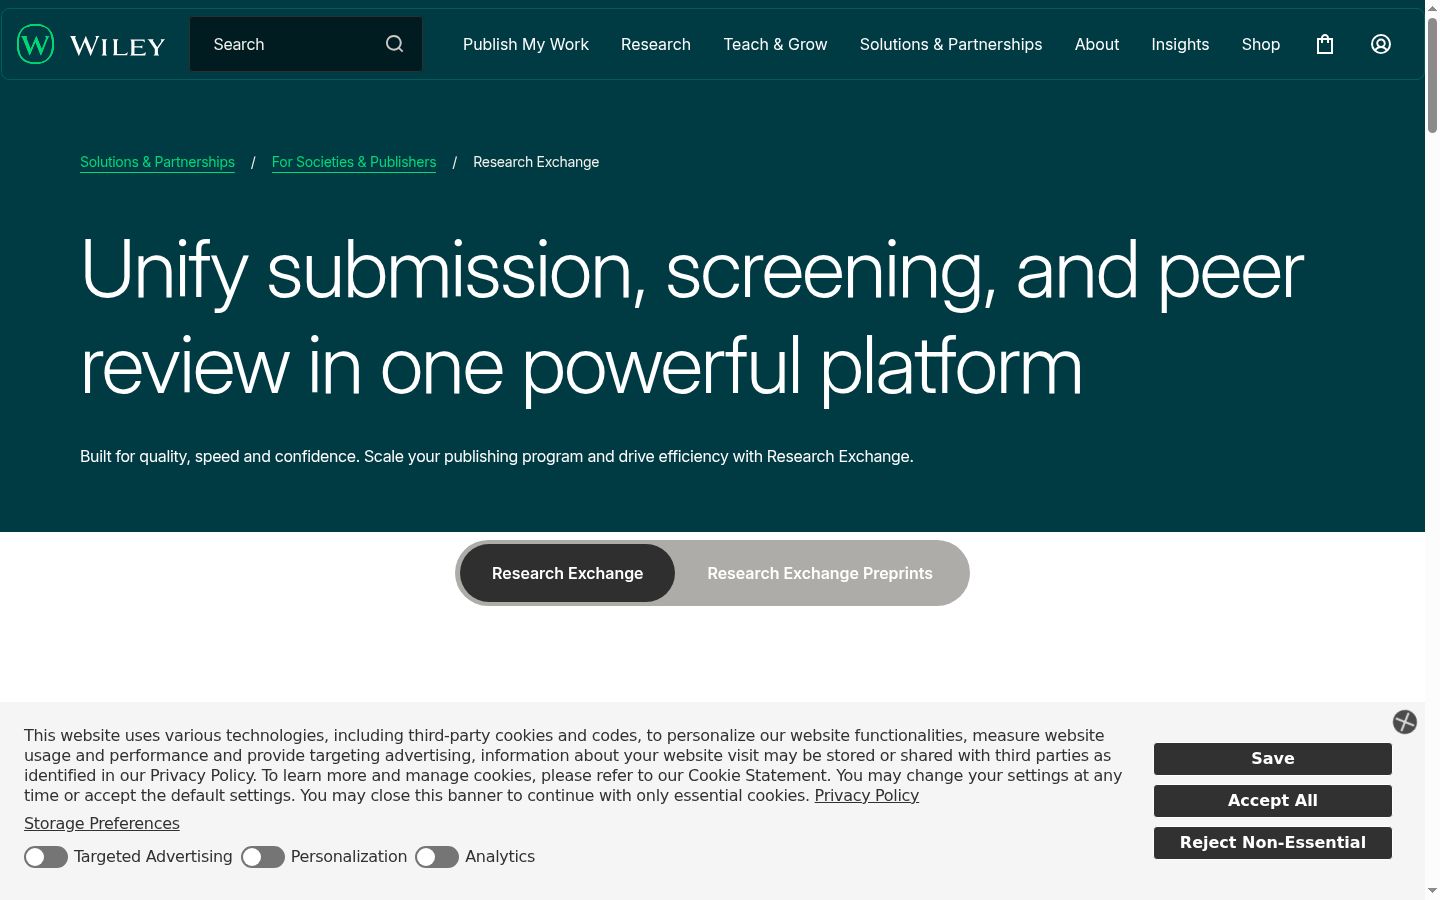The width and height of the screenshot is (1440, 900).
Task: Turn on Analytics cookies toggle
Action: [x=437, y=857]
